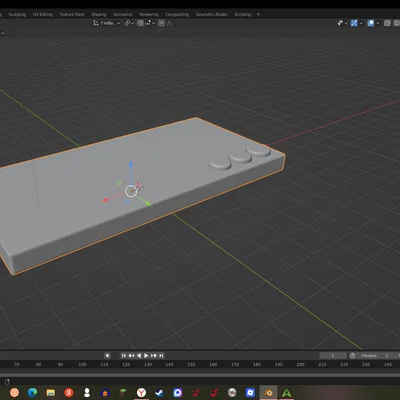This screenshot has height=400, width=400.
Task: Add a new workspace with the plus button
Action: pyautogui.click(x=258, y=14)
